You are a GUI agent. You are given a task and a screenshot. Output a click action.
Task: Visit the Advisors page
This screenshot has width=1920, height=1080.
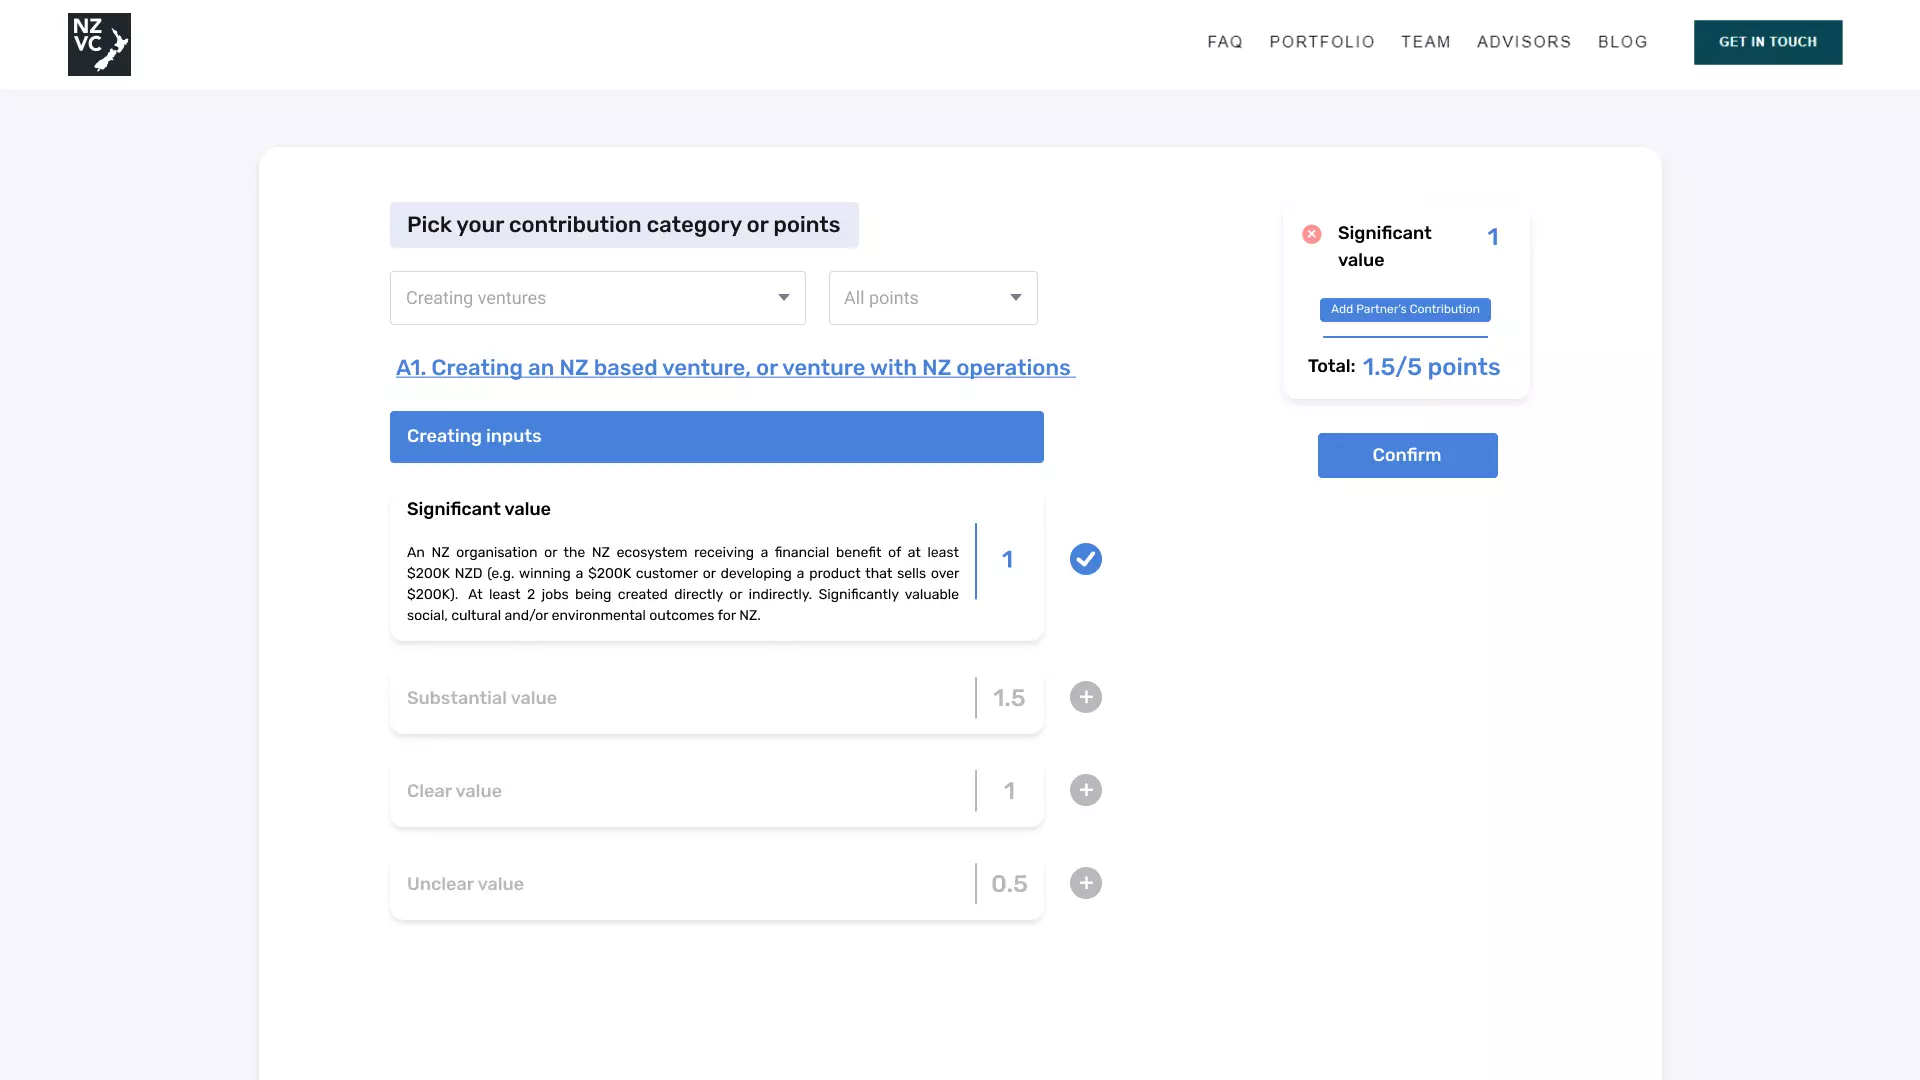tap(1523, 42)
